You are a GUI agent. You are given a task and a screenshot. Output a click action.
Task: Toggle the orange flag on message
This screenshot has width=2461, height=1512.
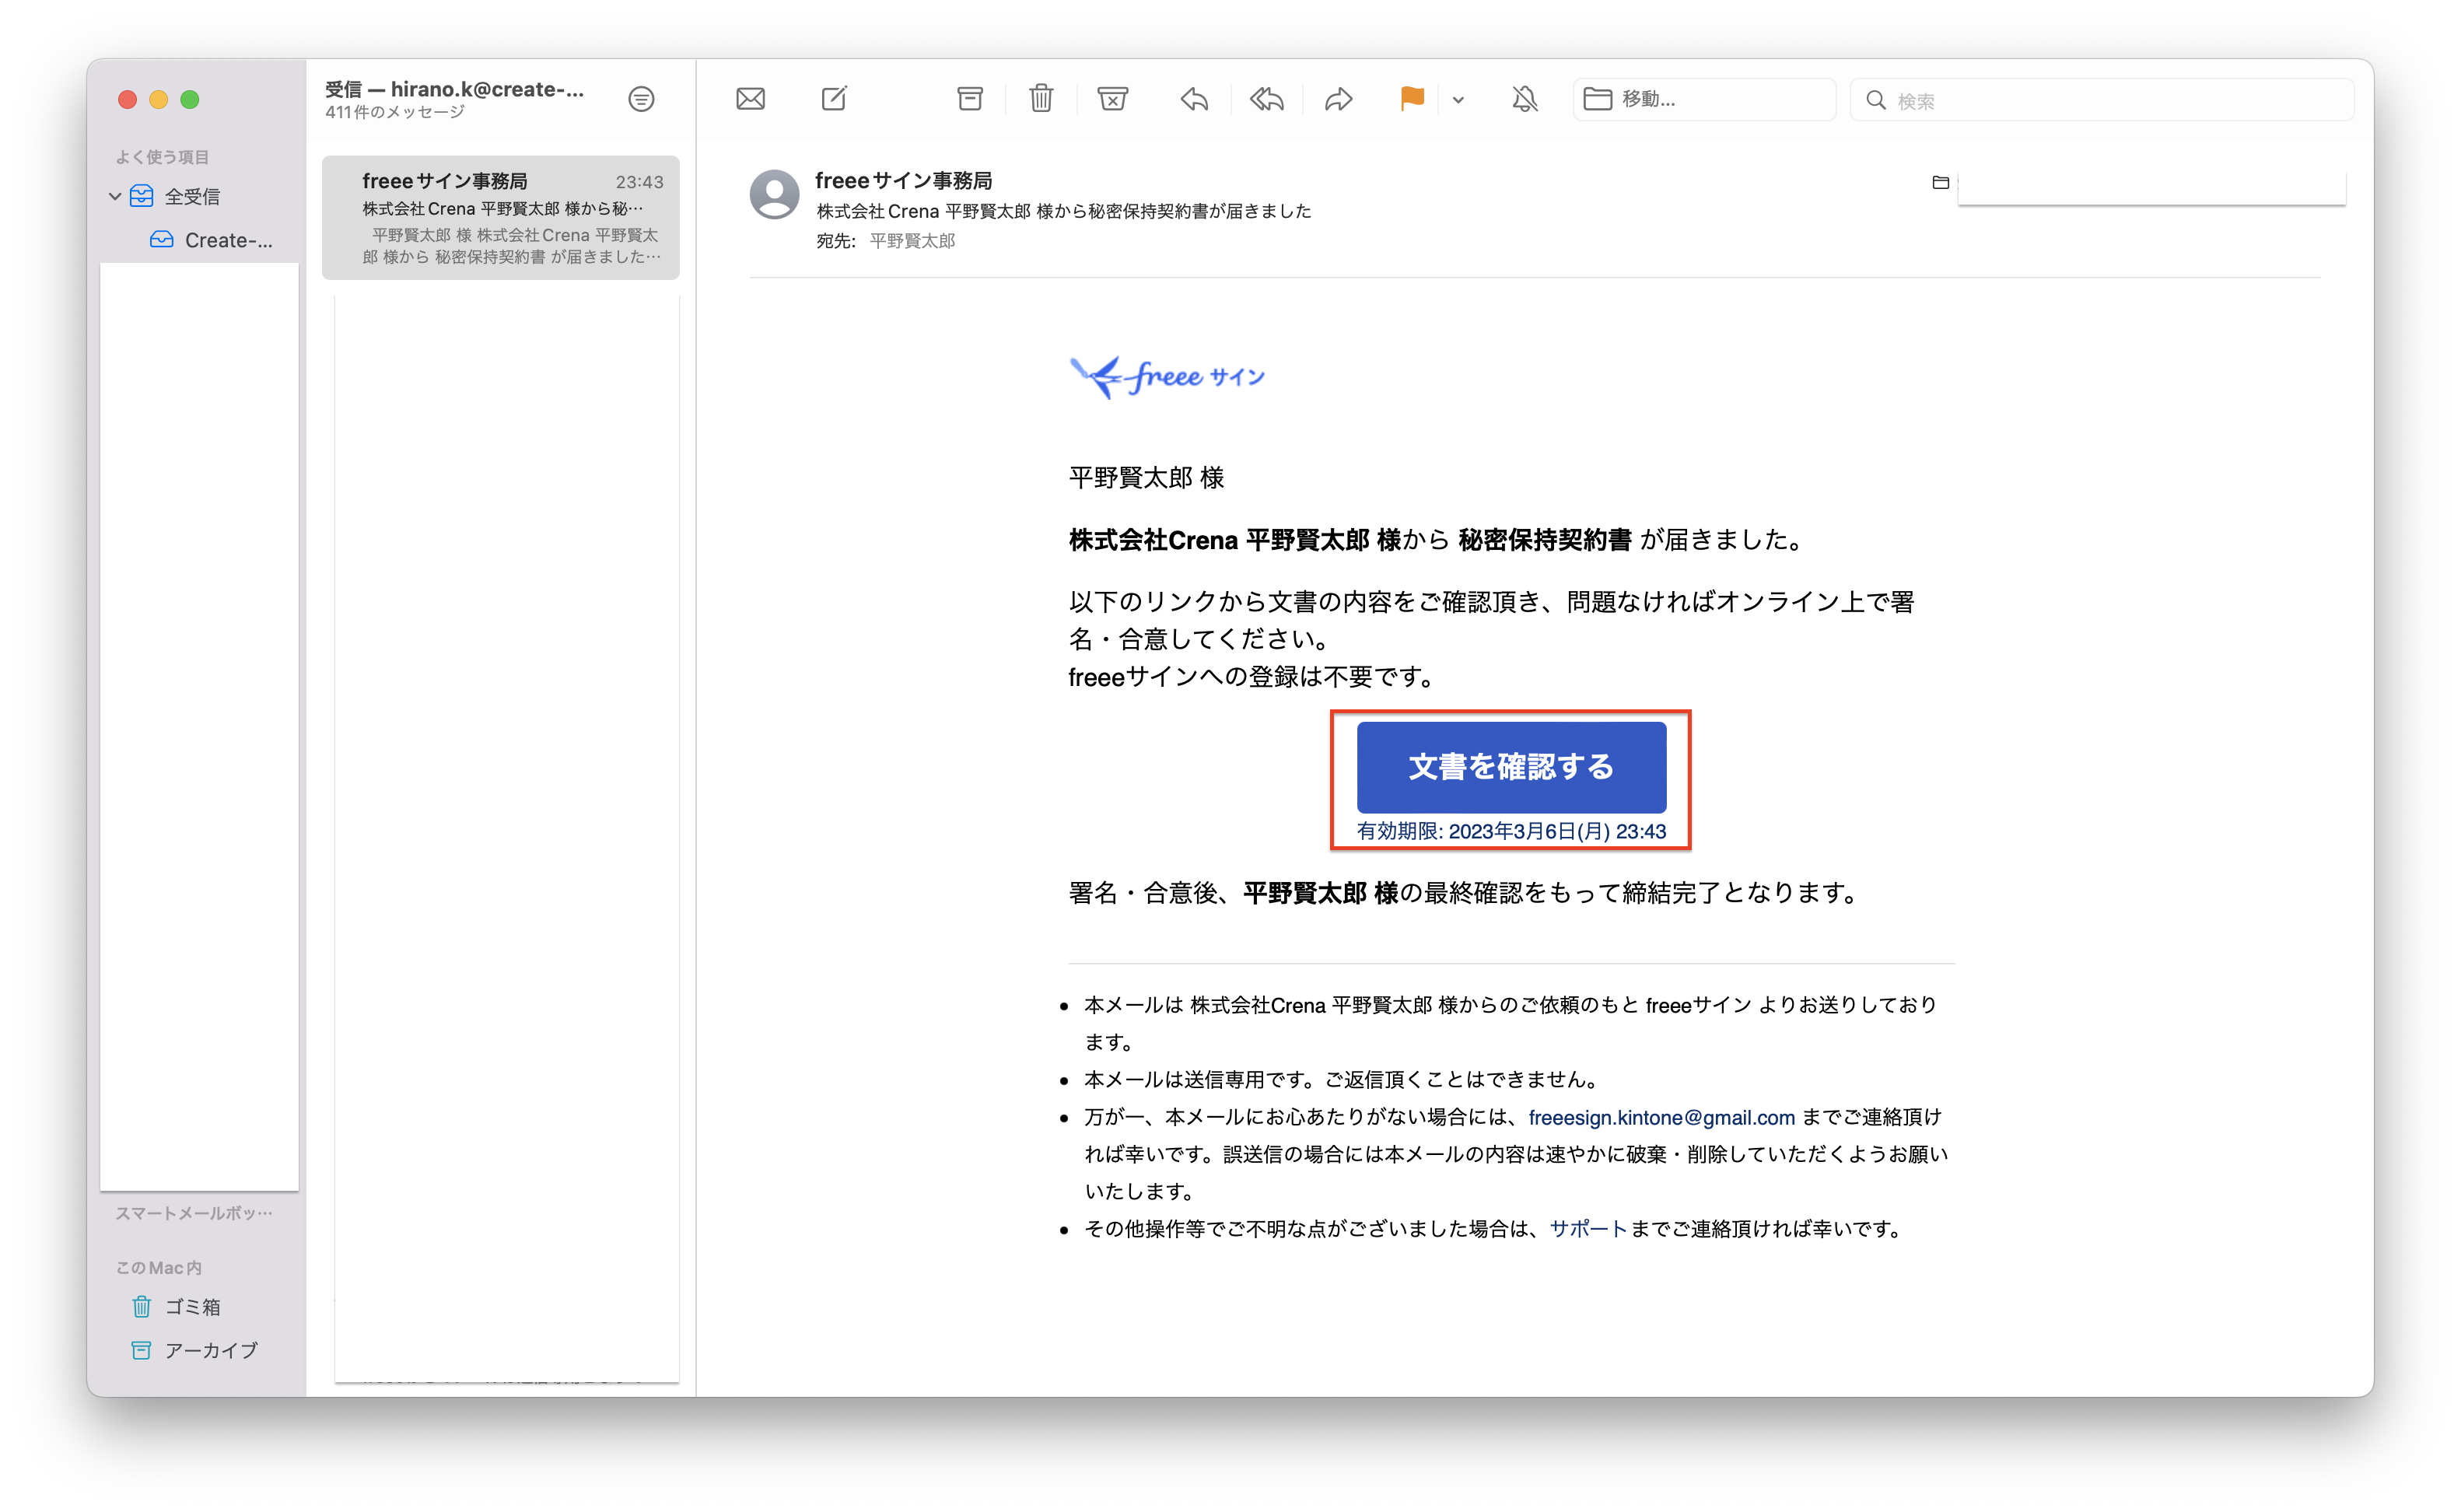[1412, 98]
